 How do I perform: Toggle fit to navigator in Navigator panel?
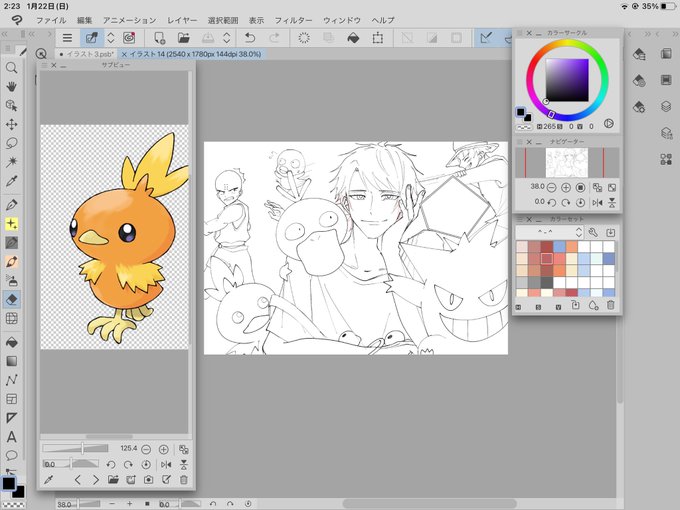[x=597, y=187]
